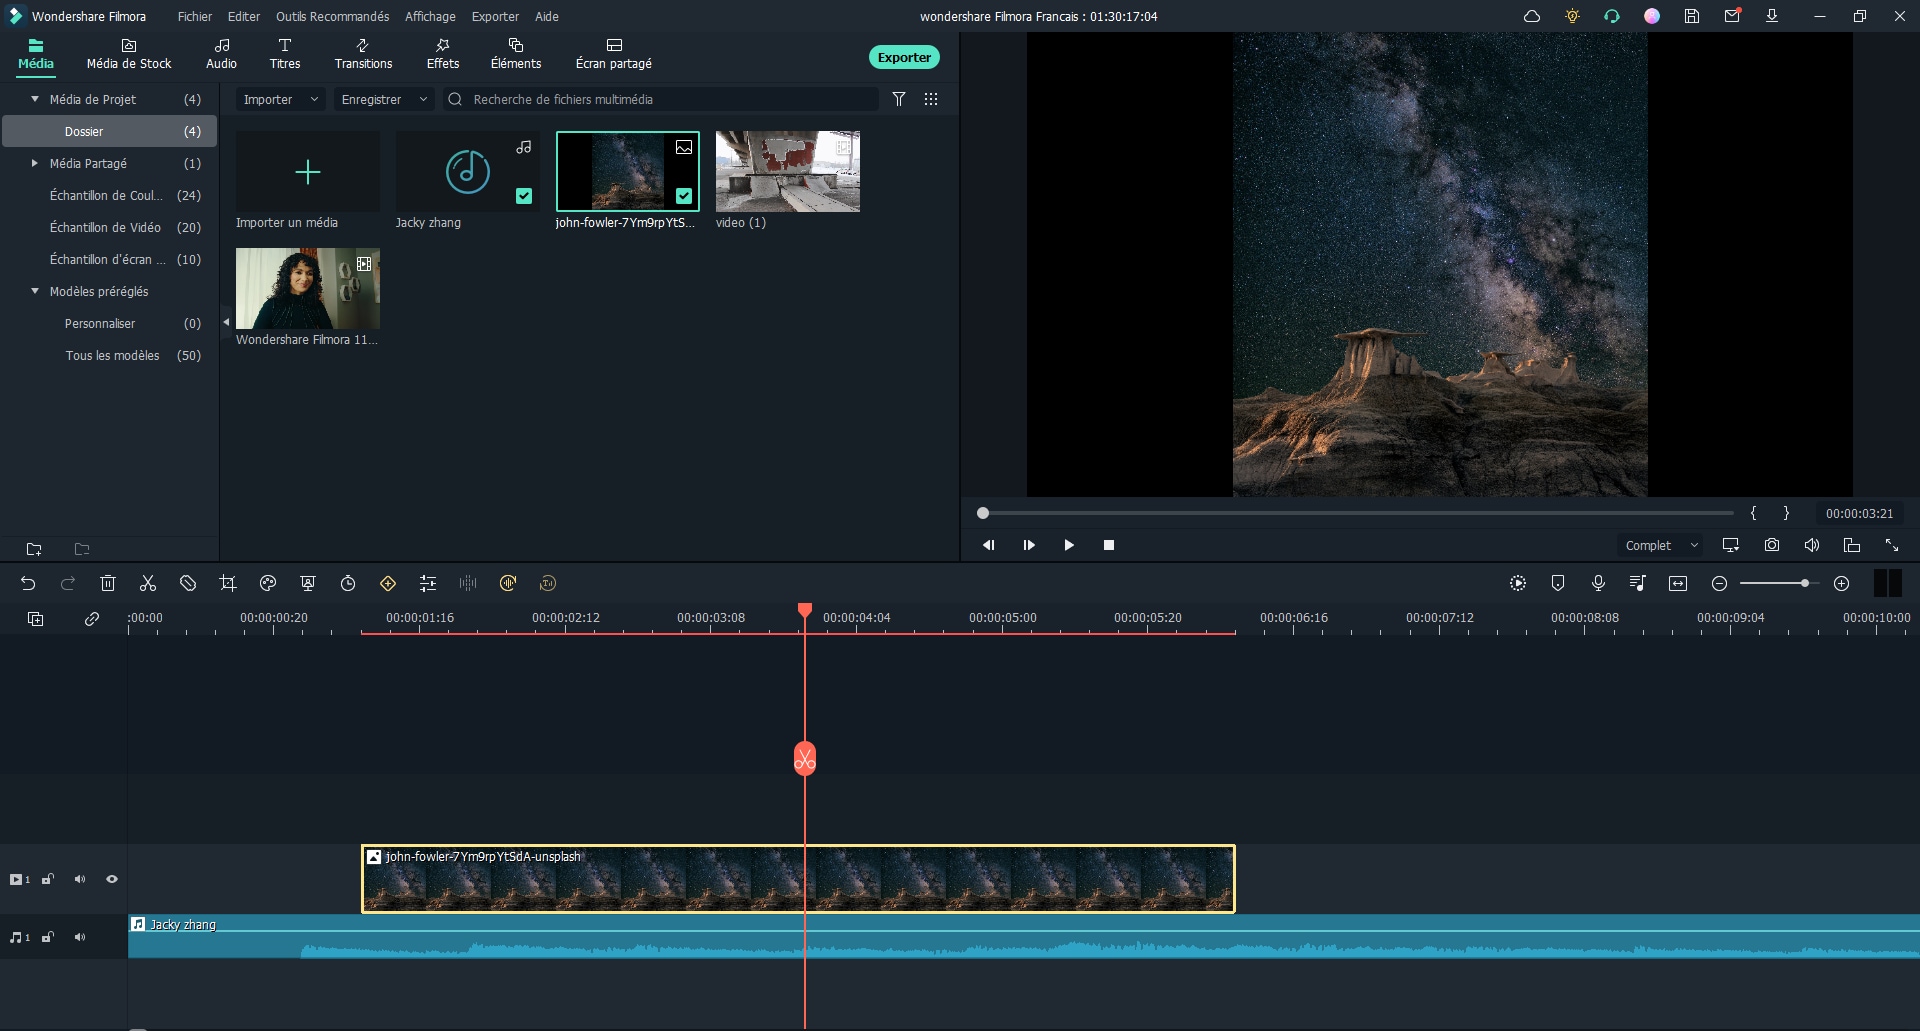Split the clip with the scissors tool
The width and height of the screenshot is (1920, 1031).
point(148,583)
